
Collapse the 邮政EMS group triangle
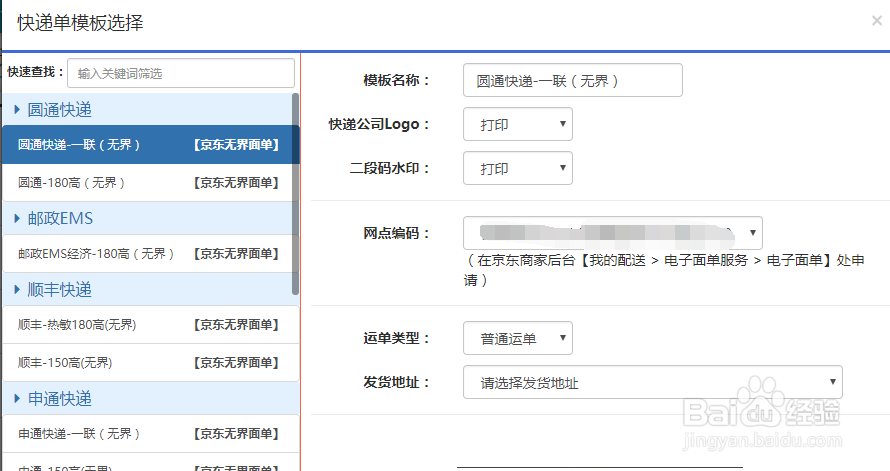[x=17, y=218]
